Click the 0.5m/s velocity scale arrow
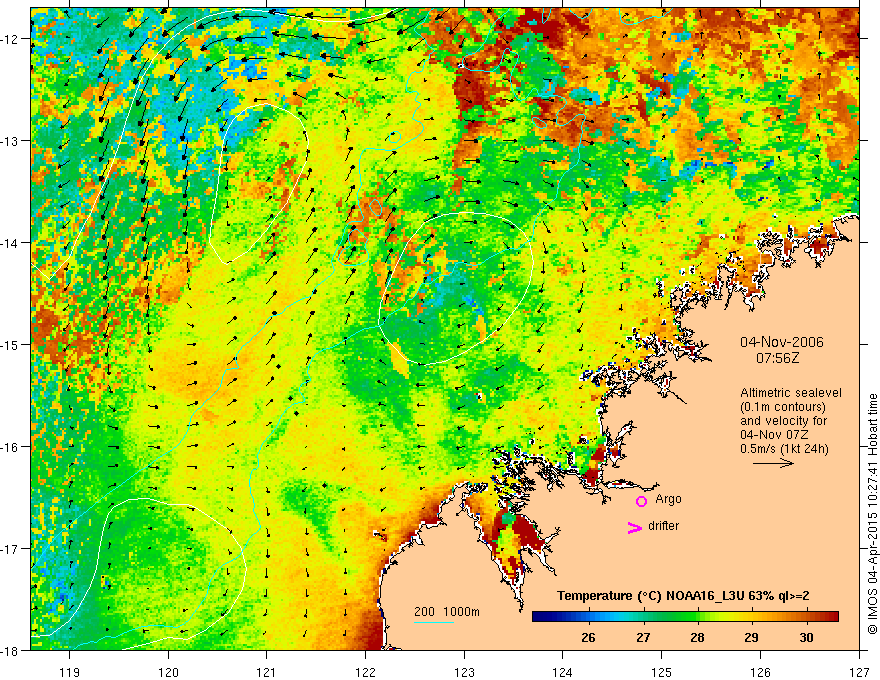 [x=773, y=463]
